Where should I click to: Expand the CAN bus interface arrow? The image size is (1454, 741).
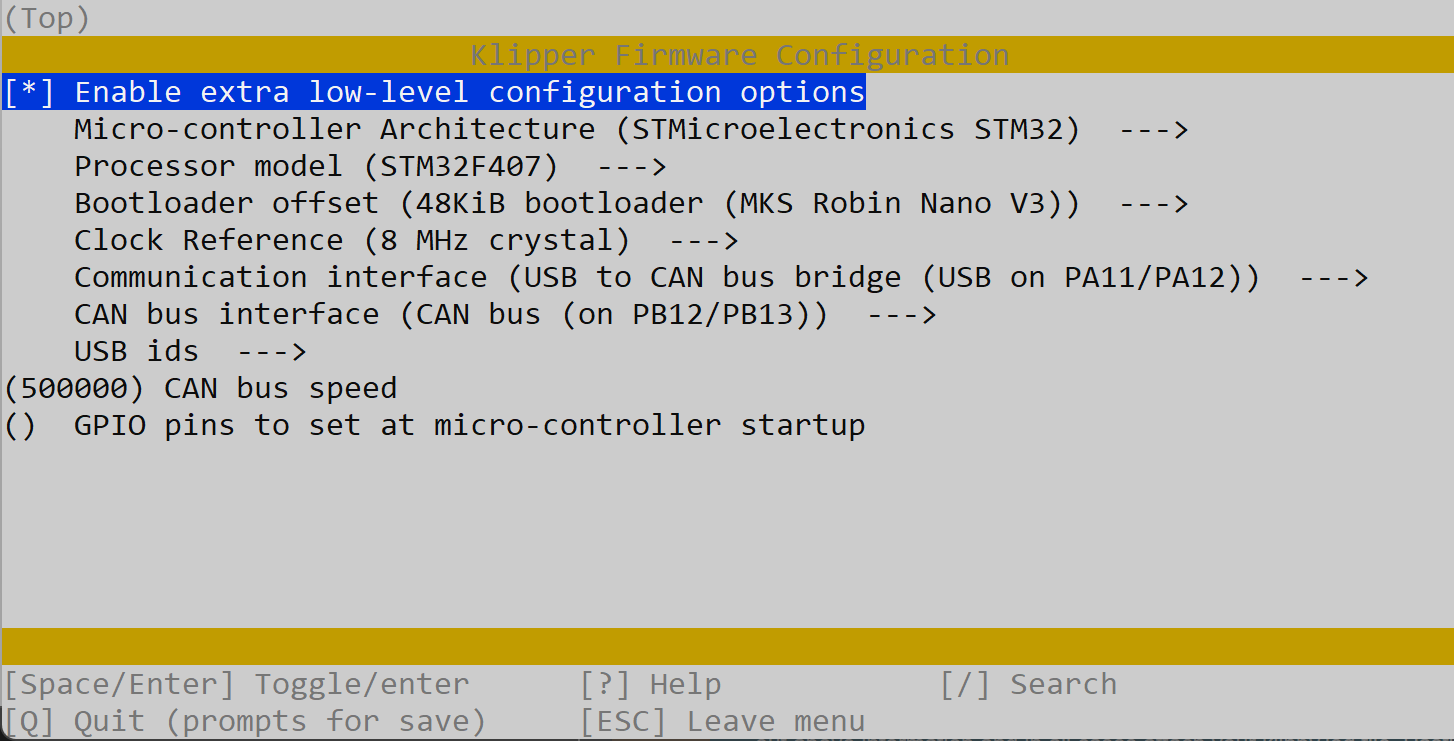901,315
